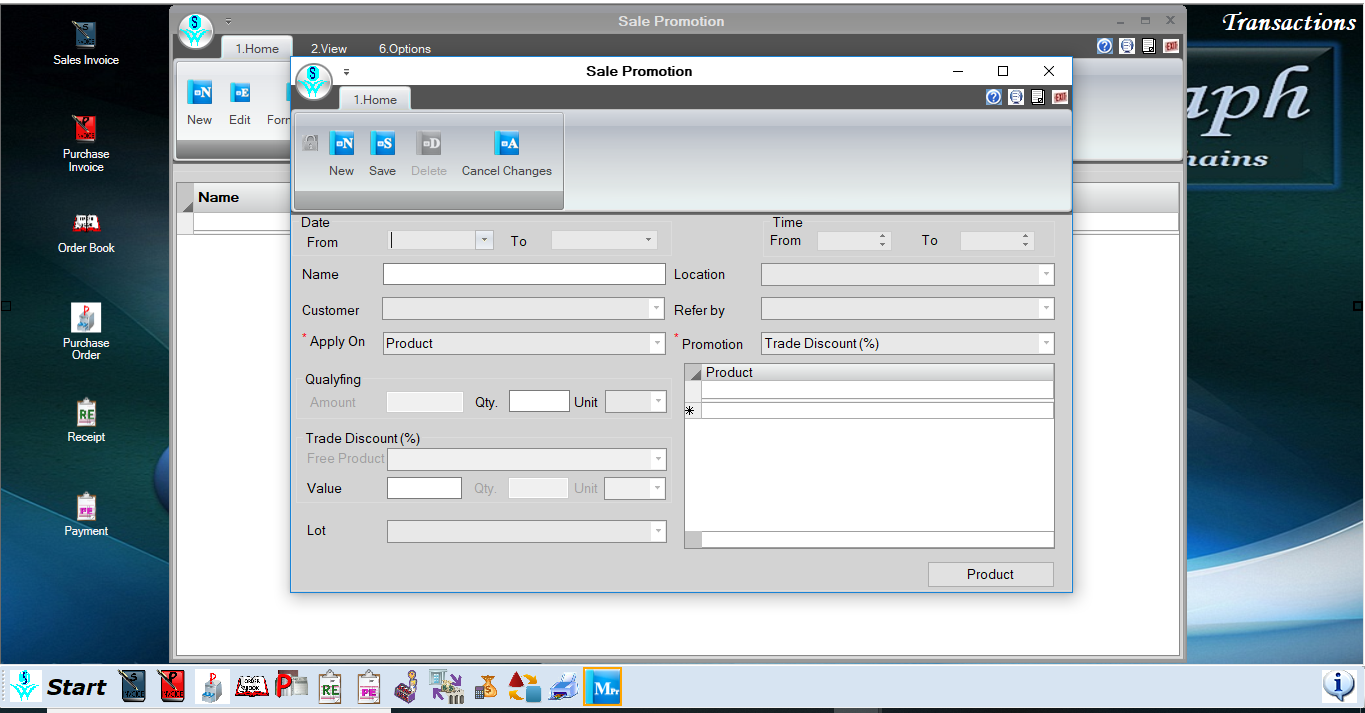The width and height of the screenshot is (1365, 713).
Task: Expand the Lot dropdown
Action: tap(658, 531)
